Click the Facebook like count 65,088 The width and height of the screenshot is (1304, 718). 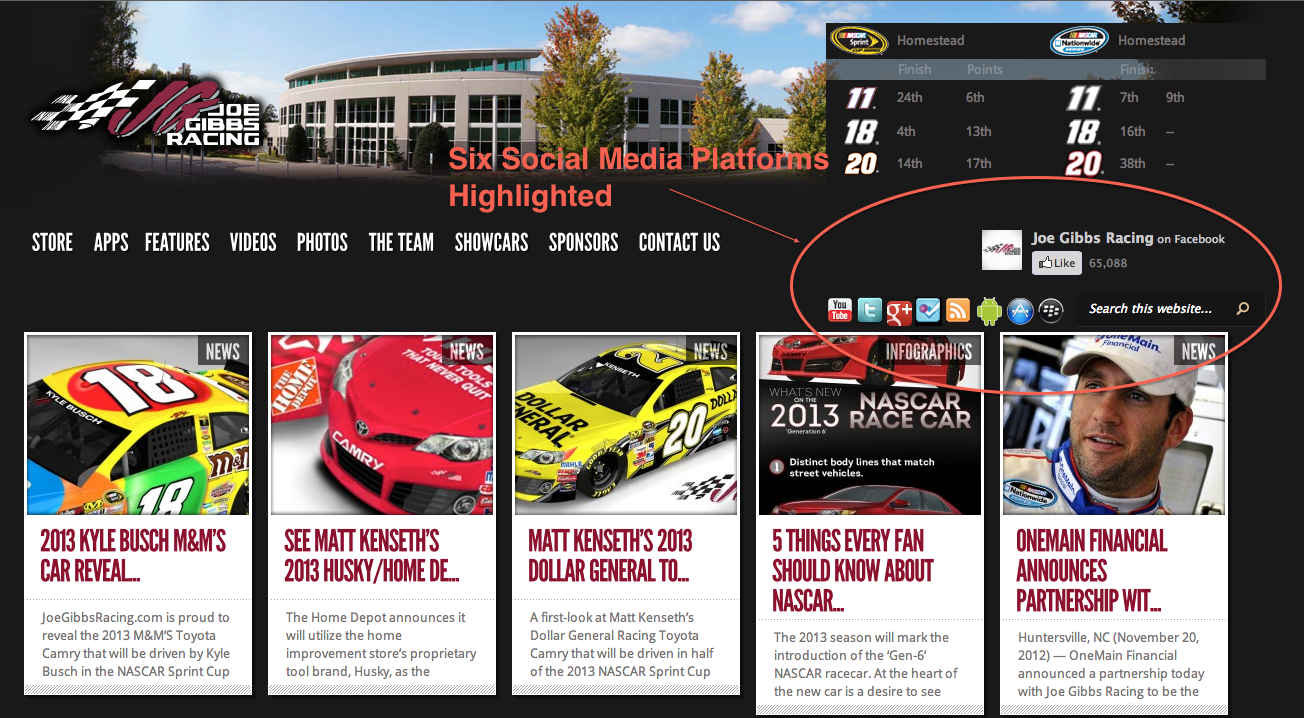point(1108,263)
